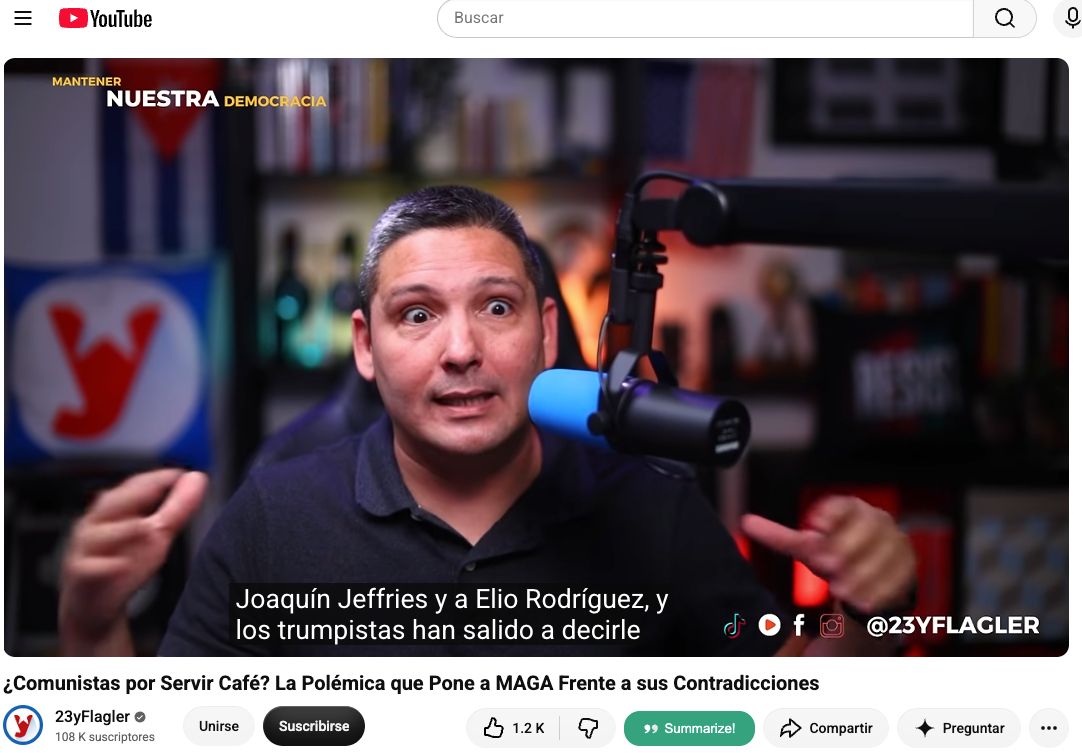The height and width of the screenshot is (753, 1082).
Task: Dislike the video with thumbs down
Action: coord(588,727)
